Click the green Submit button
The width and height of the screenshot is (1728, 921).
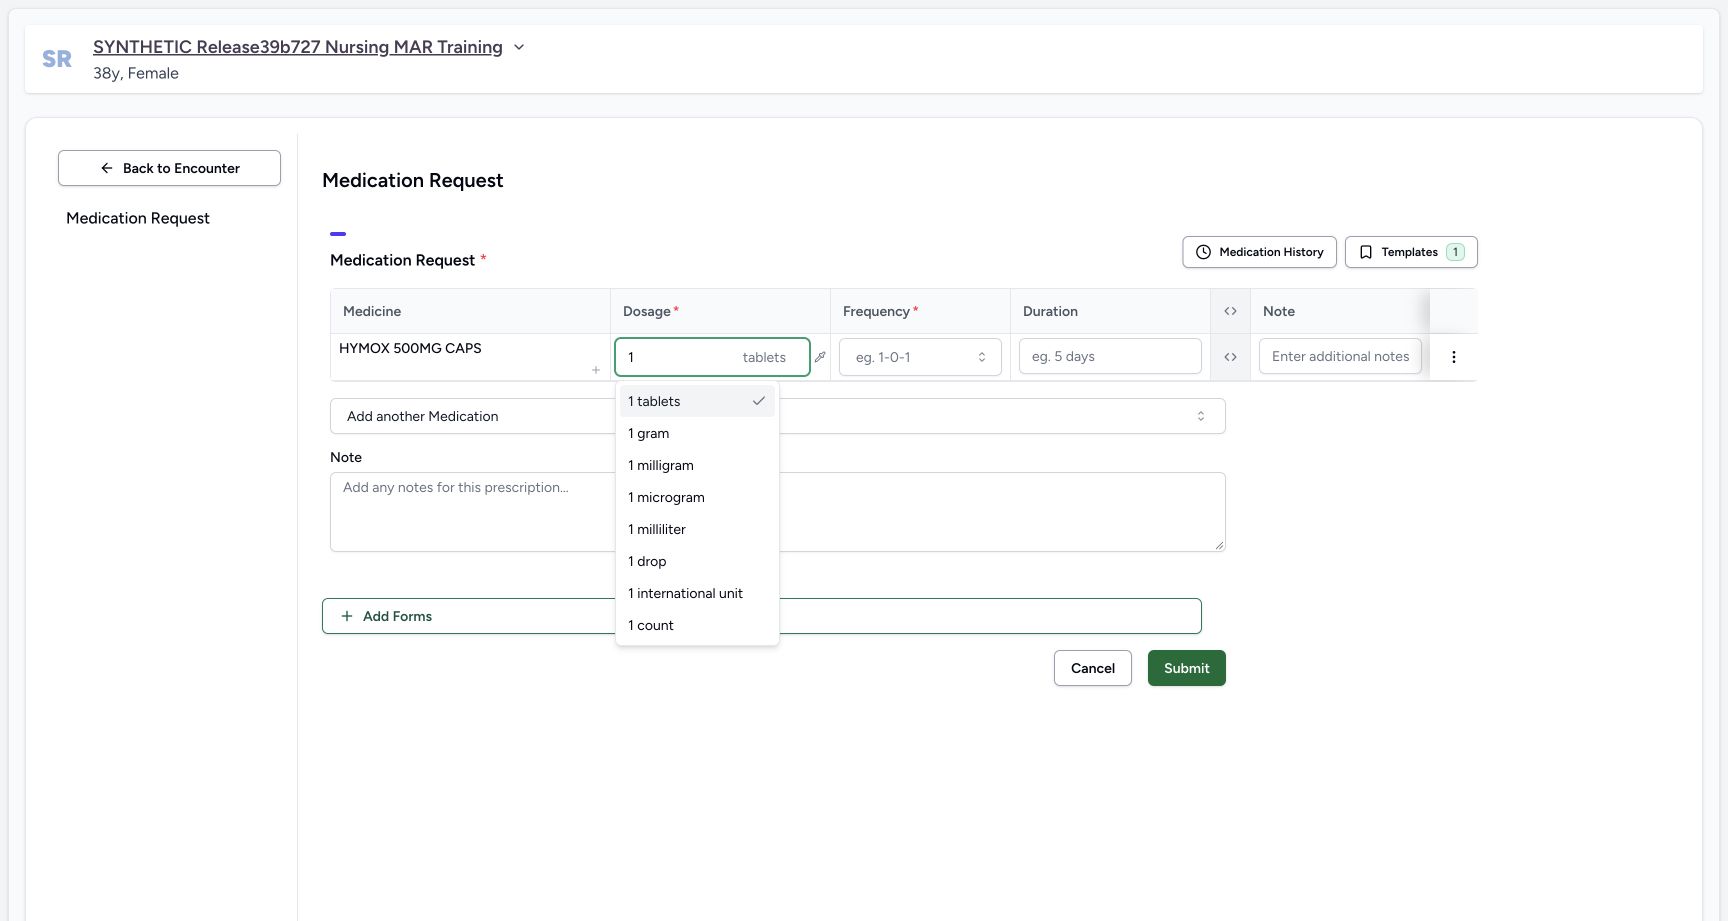coord(1186,668)
